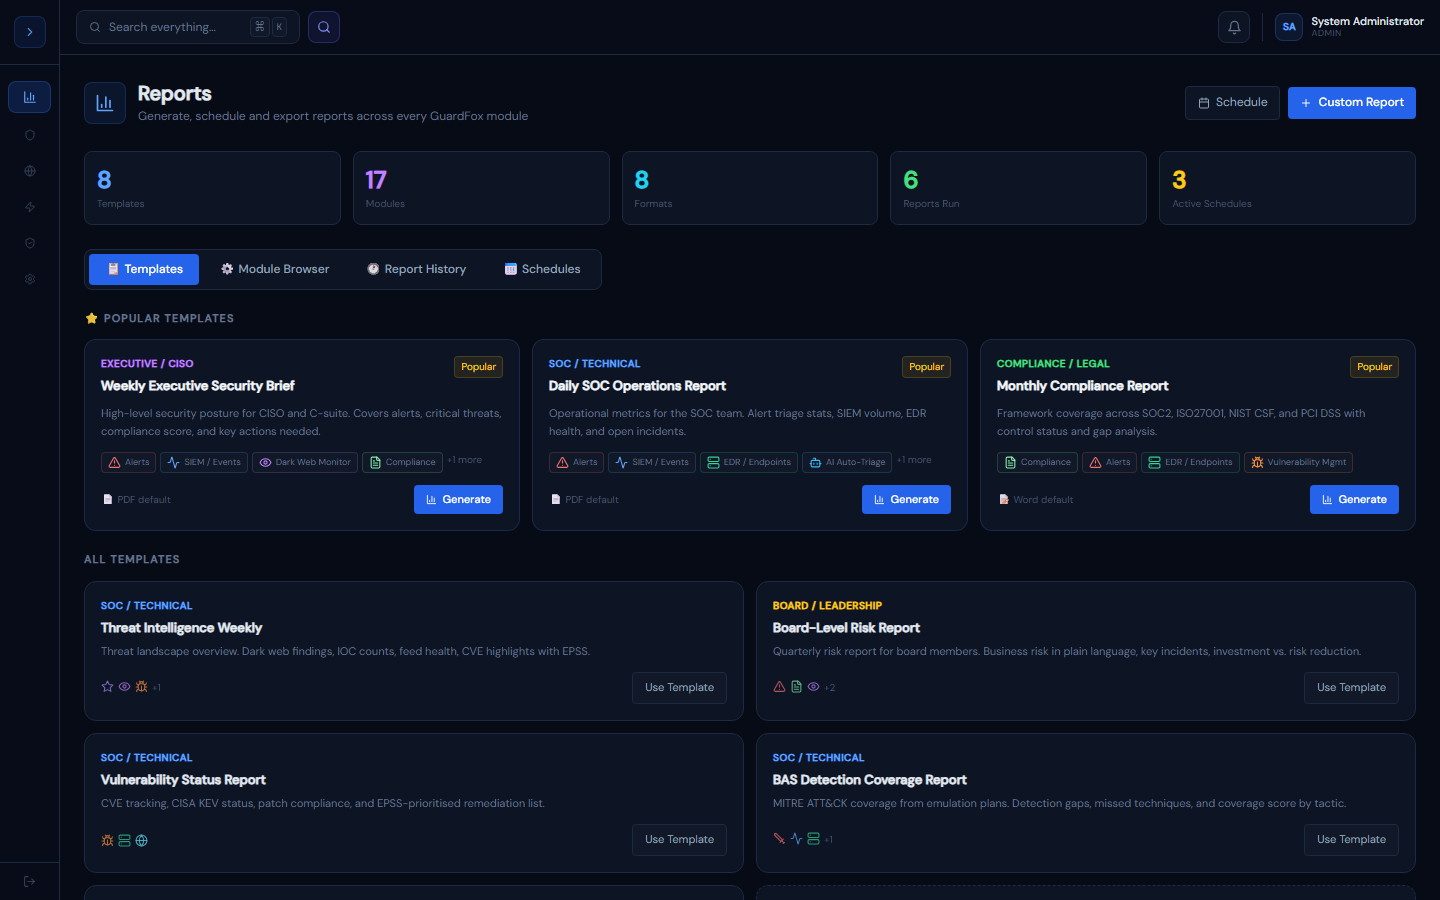Open the shield-check sidebar icon

click(x=30, y=243)
